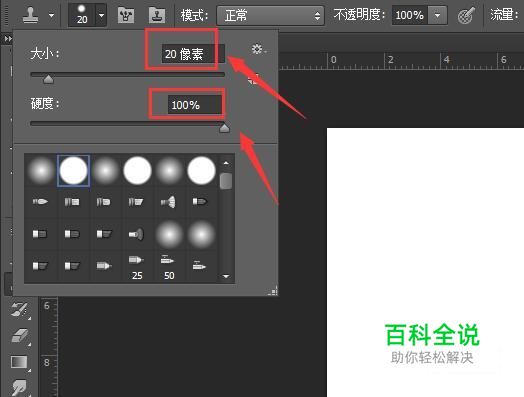
Task: Open the 不透明度 slider arrow
Action: pos(437,15)
